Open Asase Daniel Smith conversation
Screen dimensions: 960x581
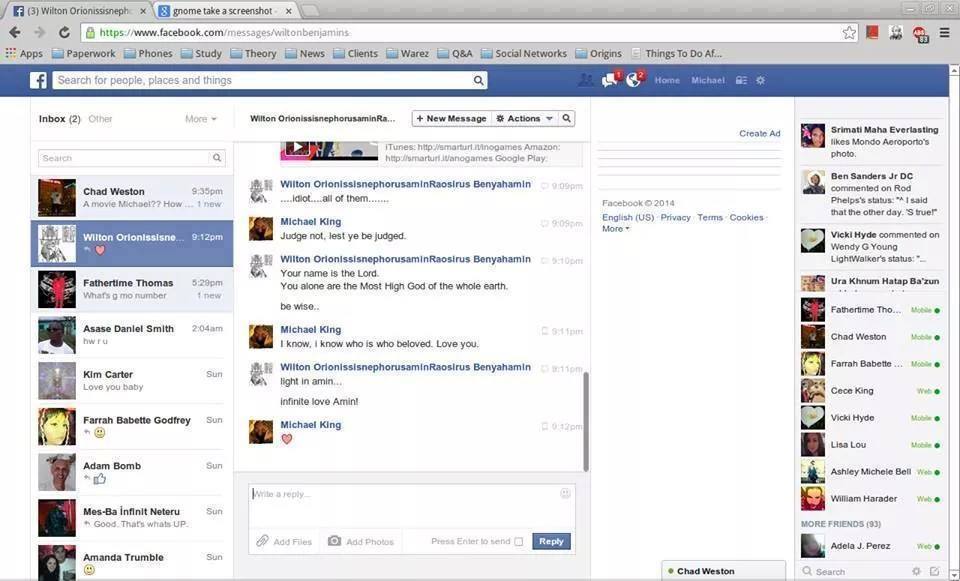[x=132, y=334]
